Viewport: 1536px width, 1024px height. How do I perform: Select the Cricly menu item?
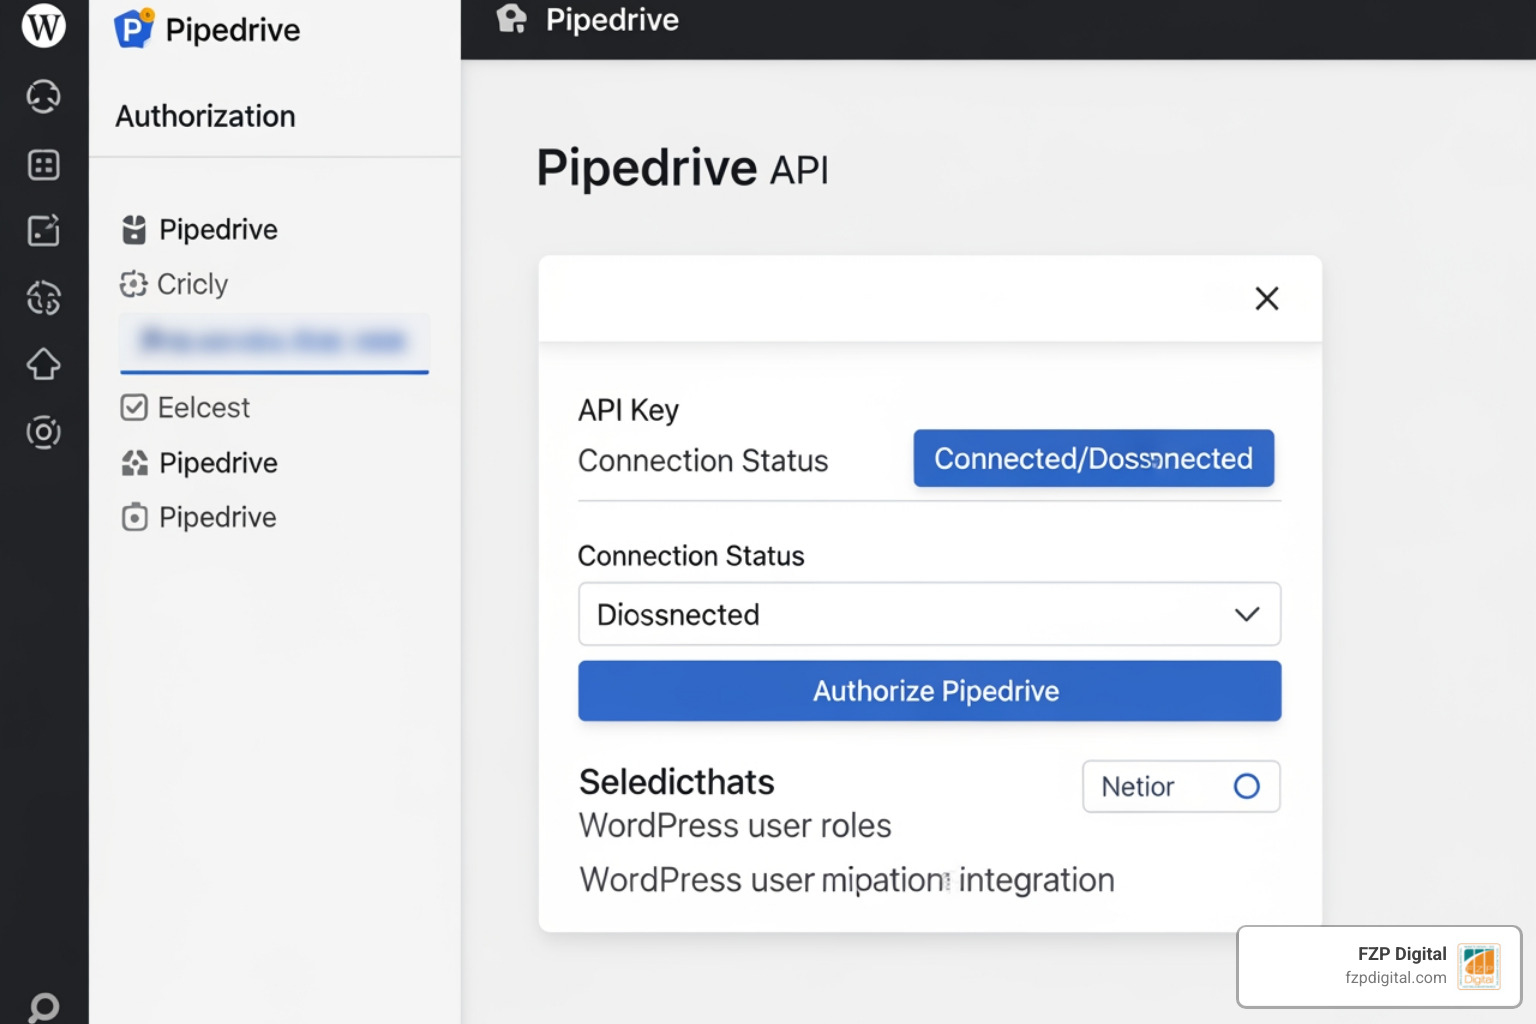[192, 284]
